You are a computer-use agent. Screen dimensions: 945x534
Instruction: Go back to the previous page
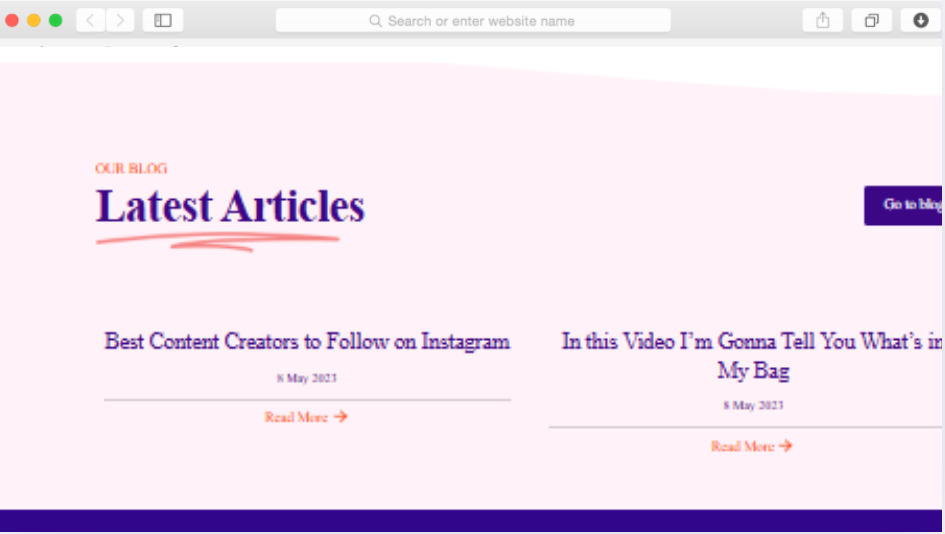90,20
